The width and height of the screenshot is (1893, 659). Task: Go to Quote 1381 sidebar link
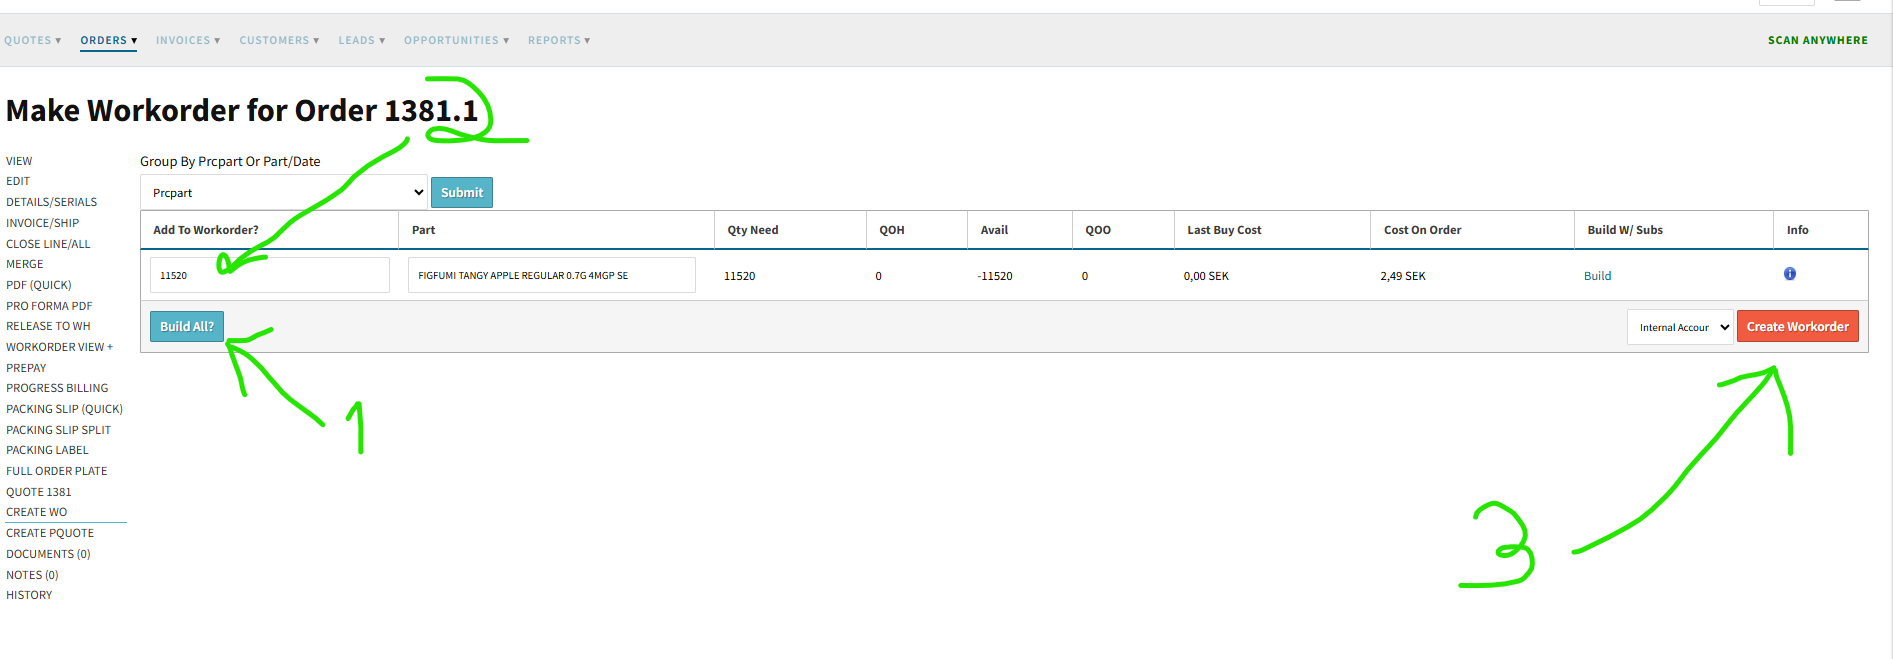pyautogui.click(x=38, y=492)
